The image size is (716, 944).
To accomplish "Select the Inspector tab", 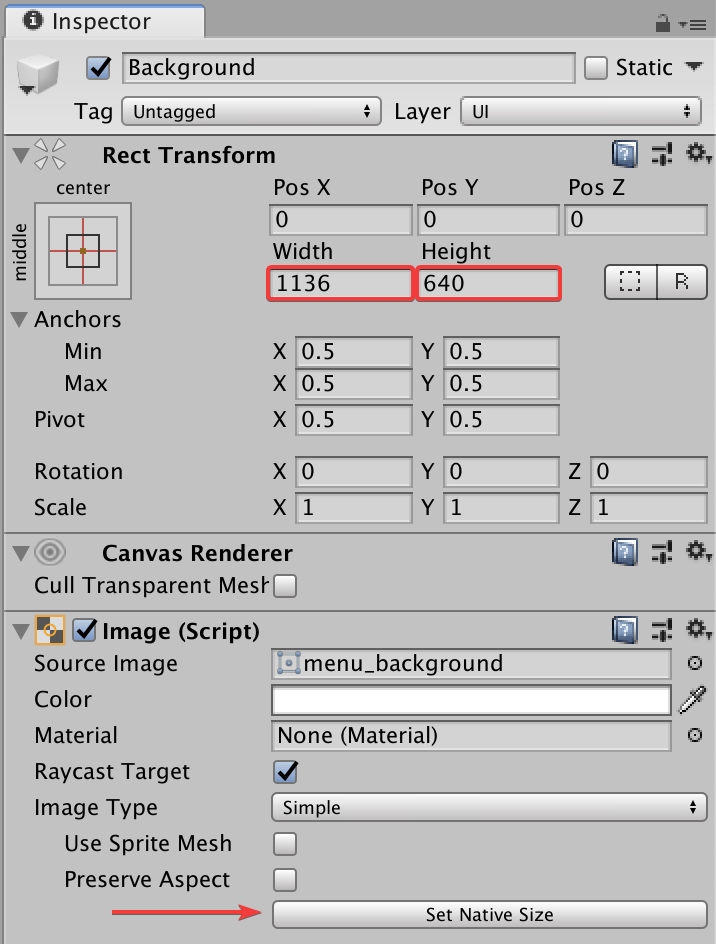I will pos(102,21).
